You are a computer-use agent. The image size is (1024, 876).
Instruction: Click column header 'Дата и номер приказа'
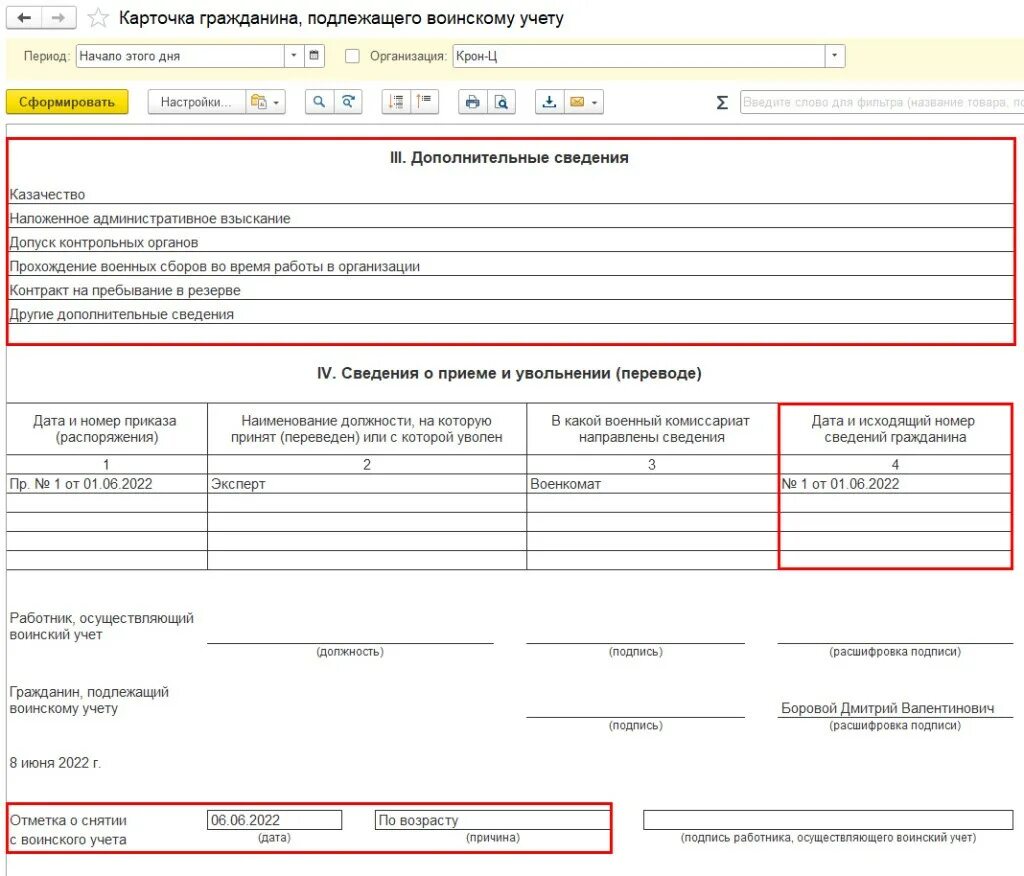[106, 429]
